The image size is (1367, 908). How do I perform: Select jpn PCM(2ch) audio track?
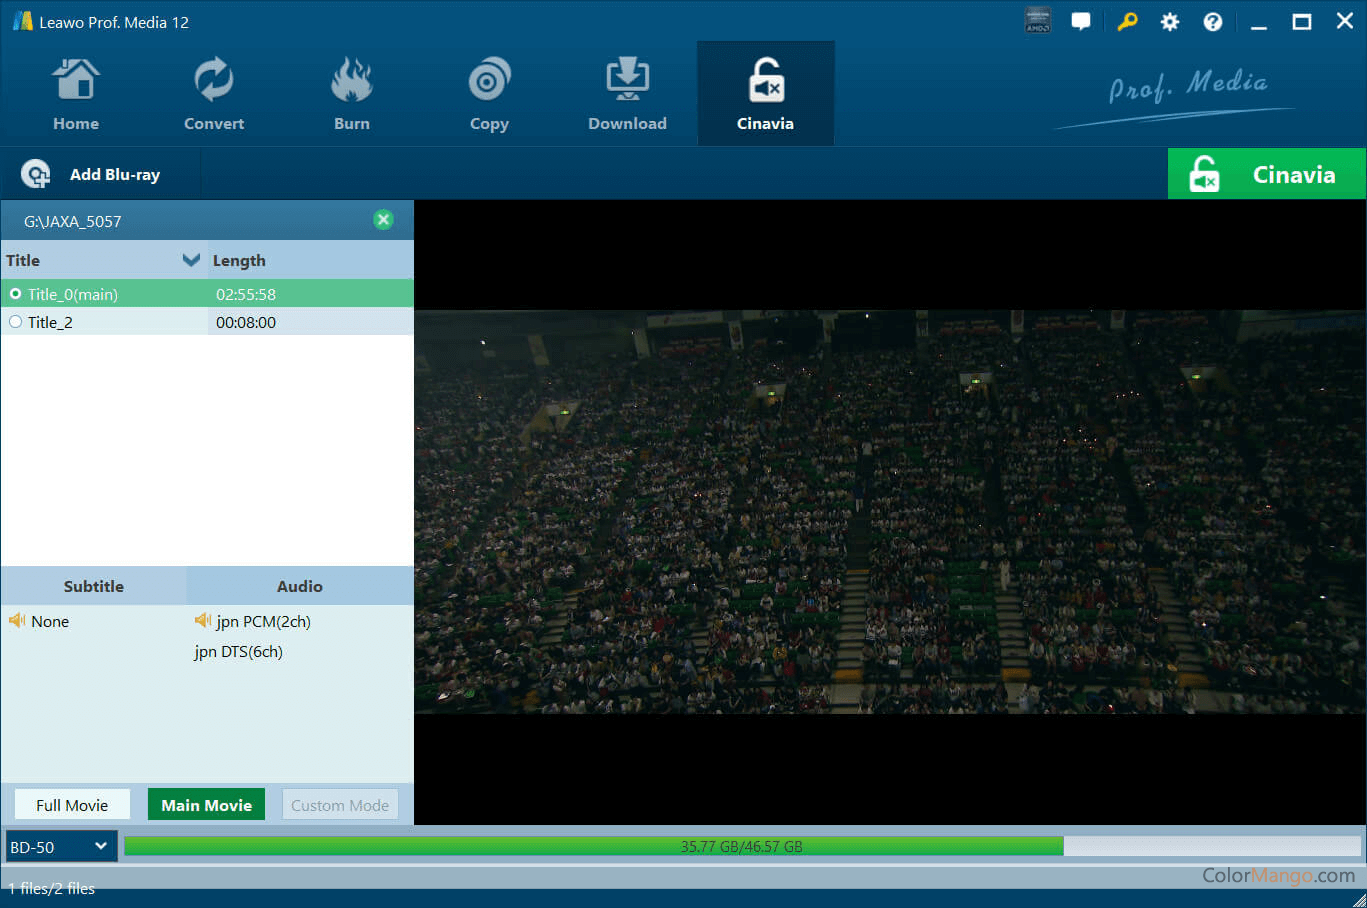click(263, 622)
